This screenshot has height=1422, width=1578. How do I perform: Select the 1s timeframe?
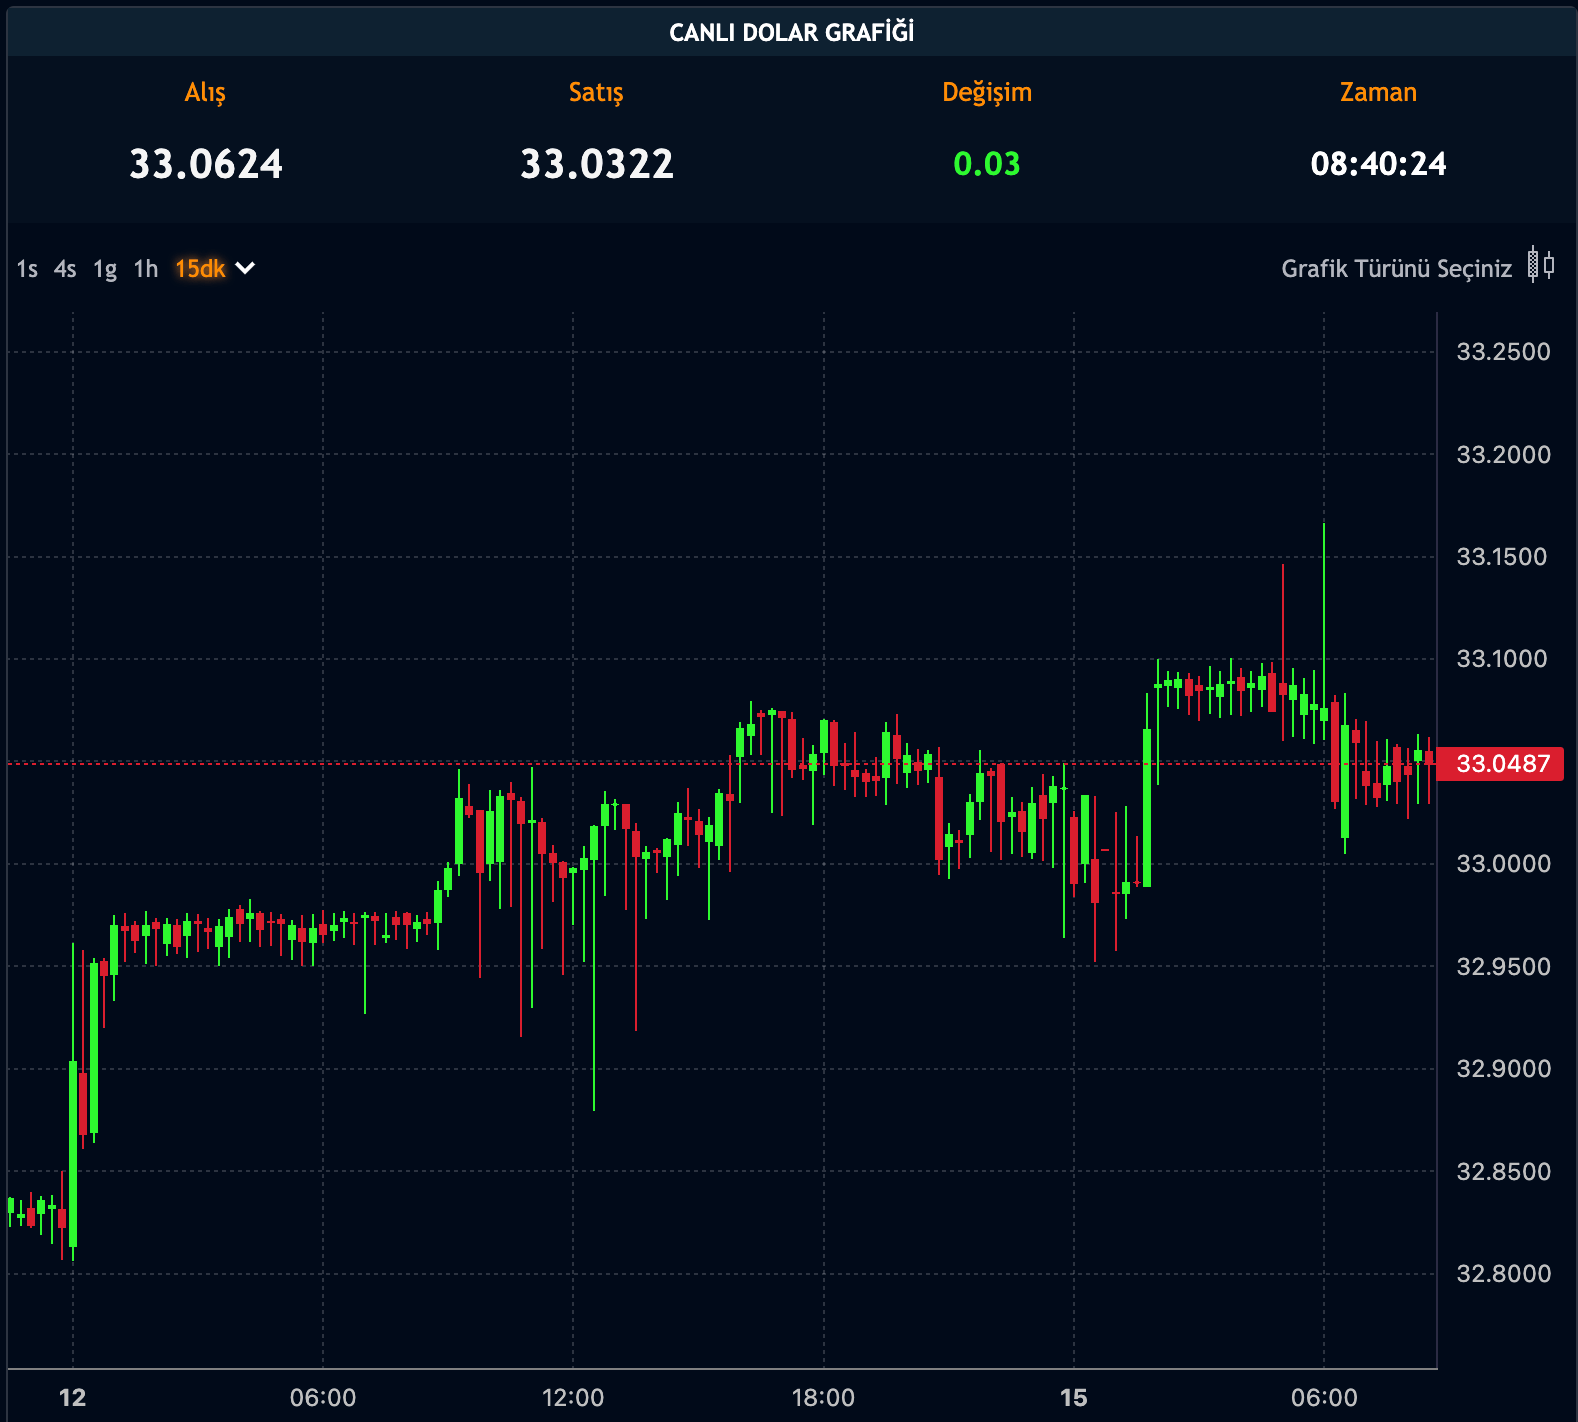[27, 269]
